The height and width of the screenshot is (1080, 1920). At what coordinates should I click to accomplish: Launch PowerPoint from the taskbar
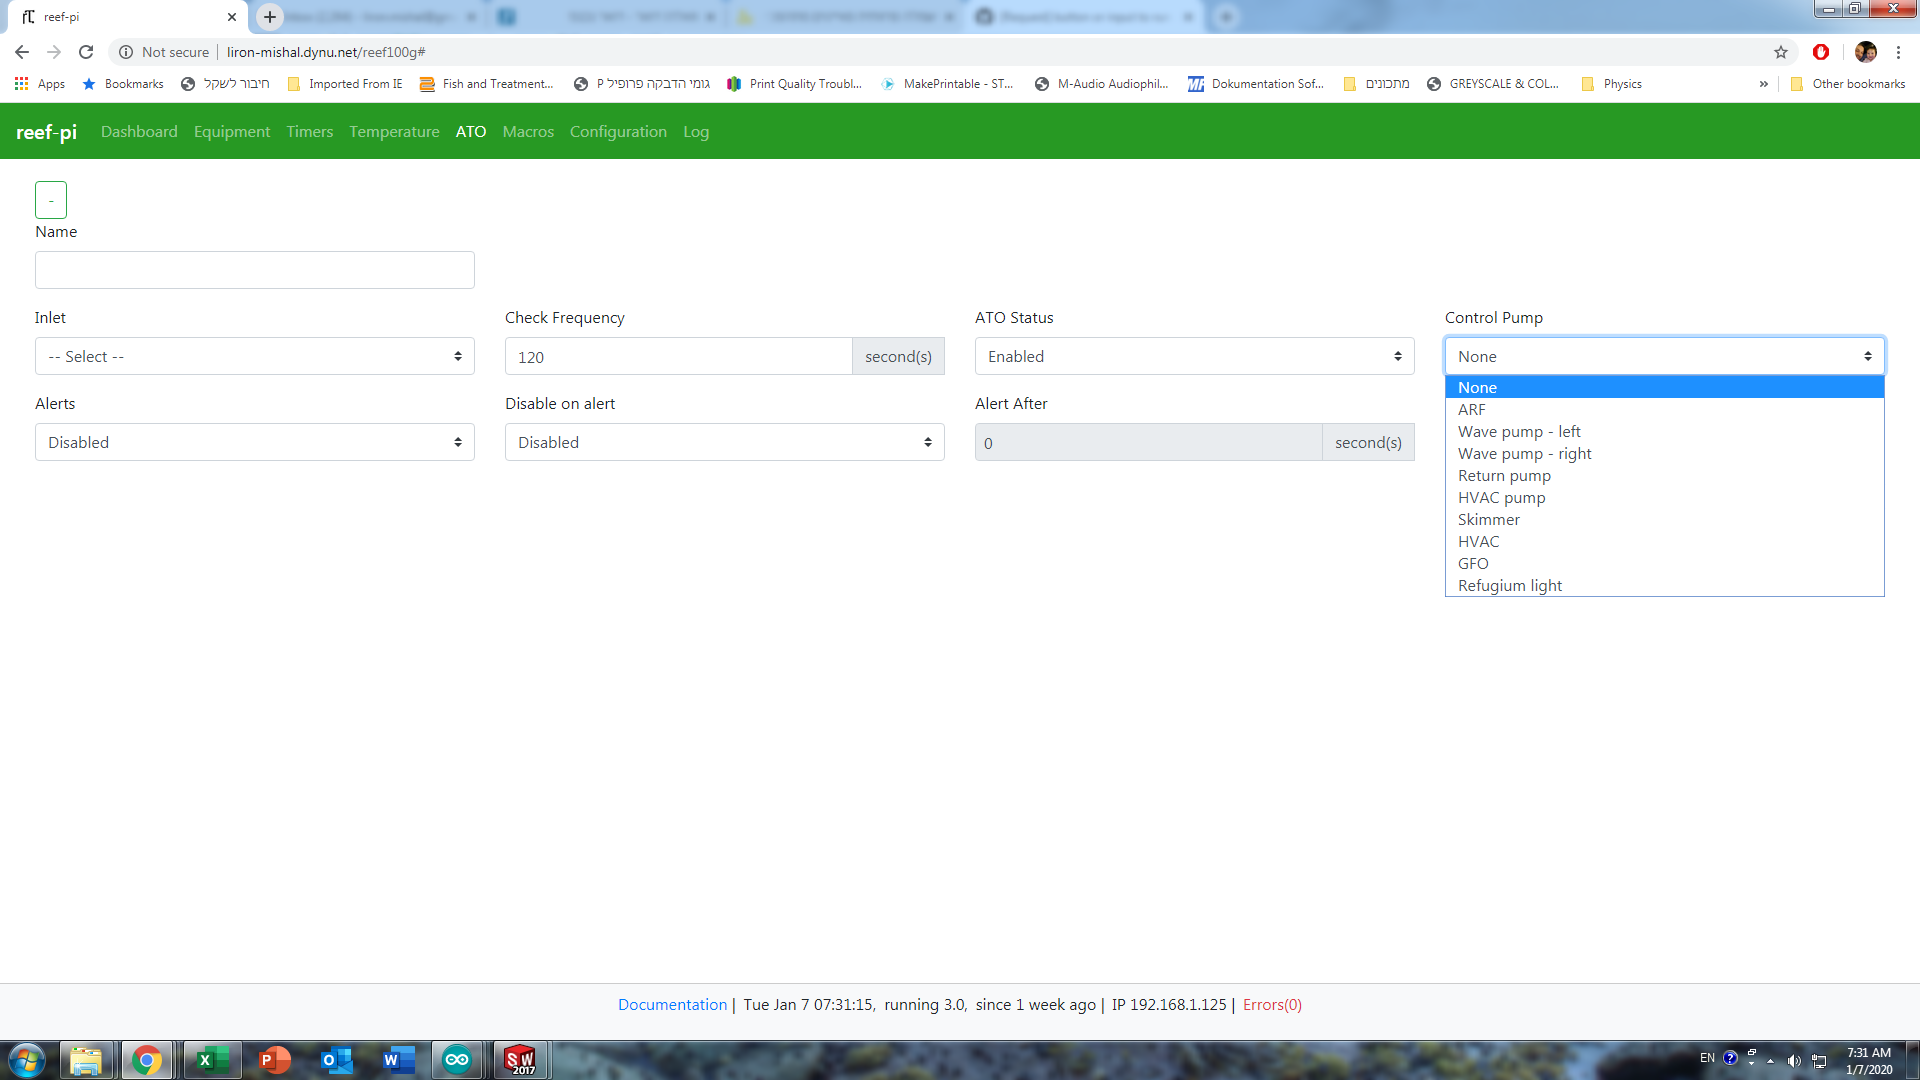tap(273, 1059)
